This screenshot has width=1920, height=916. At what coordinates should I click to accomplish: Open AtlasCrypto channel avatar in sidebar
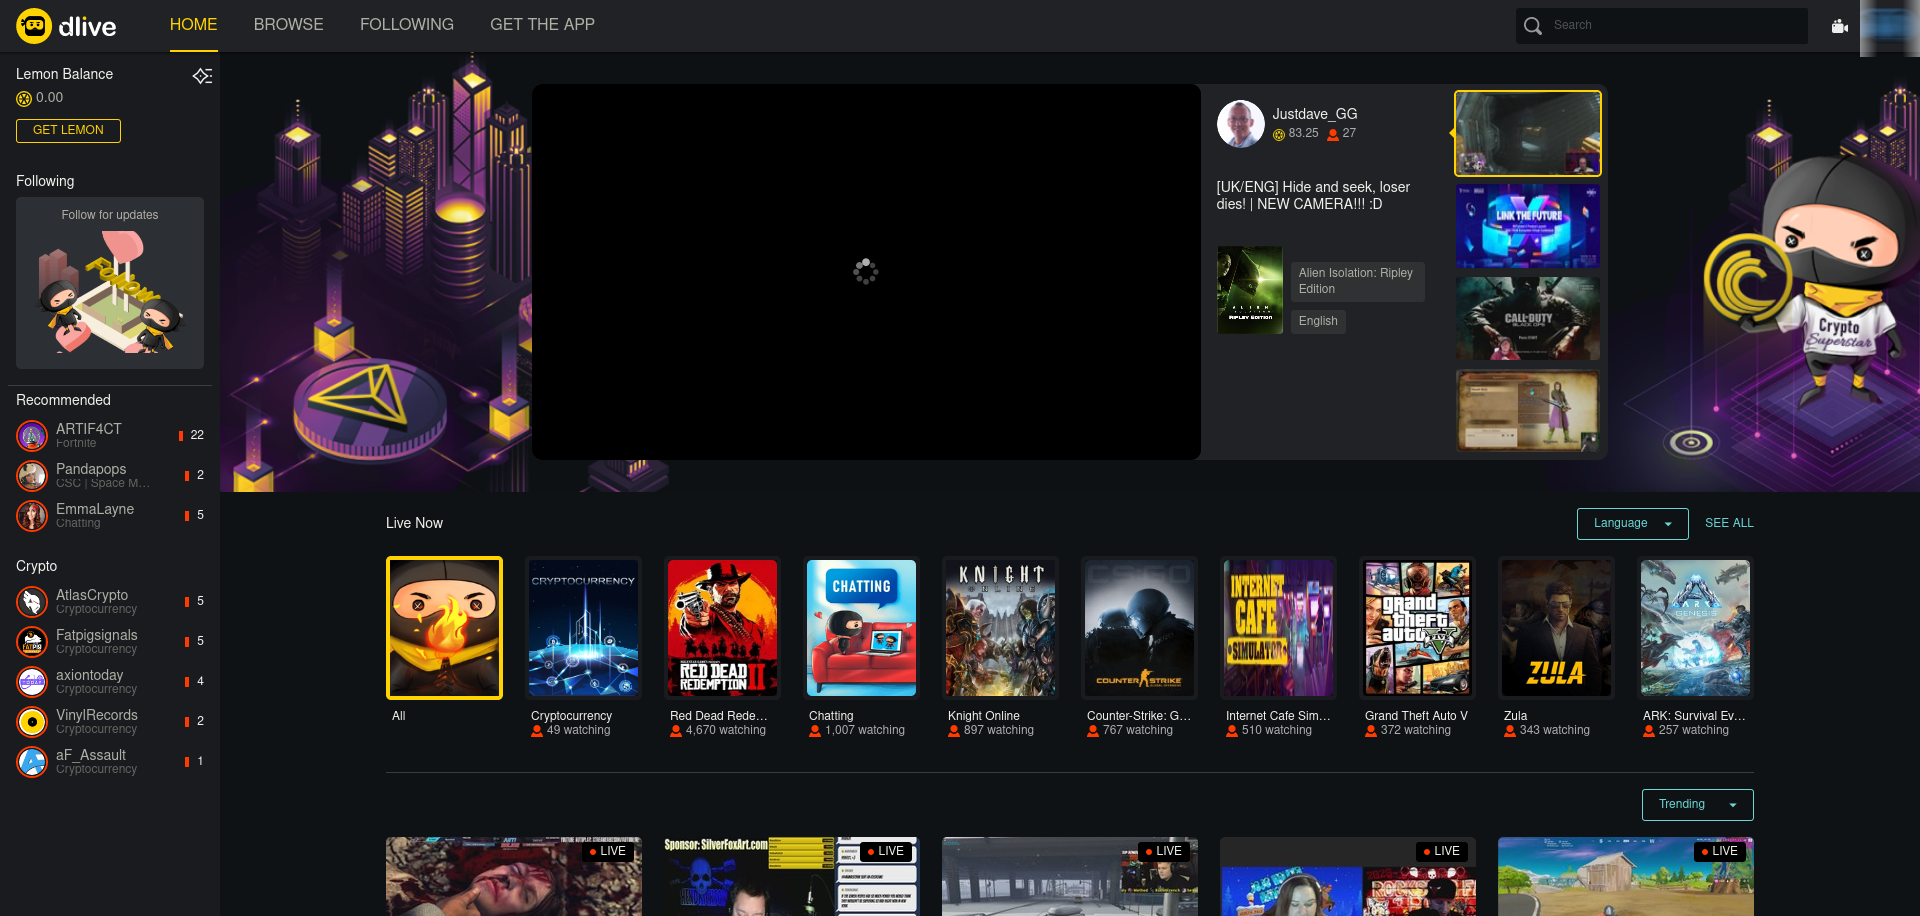tap(32, 602)
